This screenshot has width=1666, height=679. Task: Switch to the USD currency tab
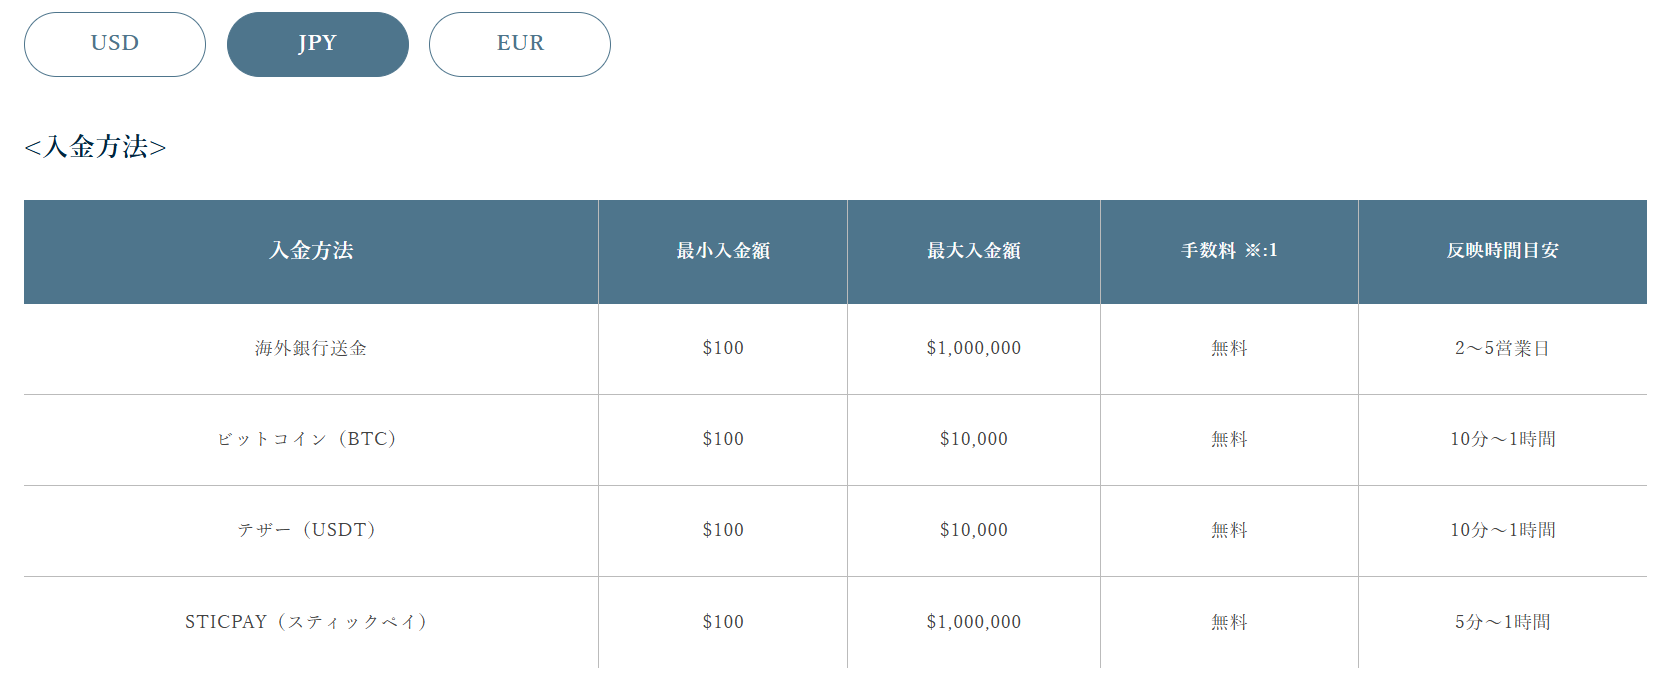115,44
